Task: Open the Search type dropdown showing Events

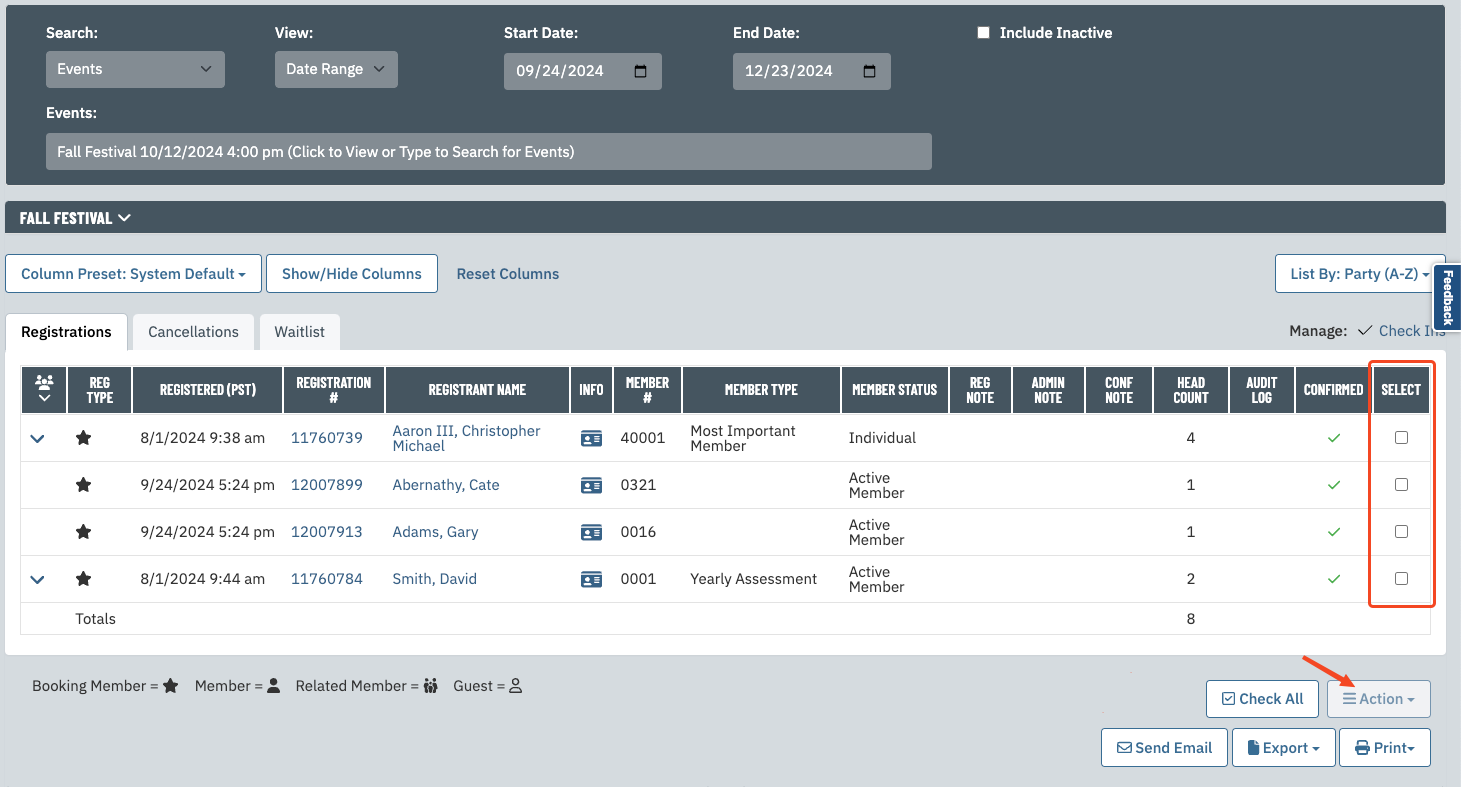Action: pyautogui.click(x=135, y=69)
